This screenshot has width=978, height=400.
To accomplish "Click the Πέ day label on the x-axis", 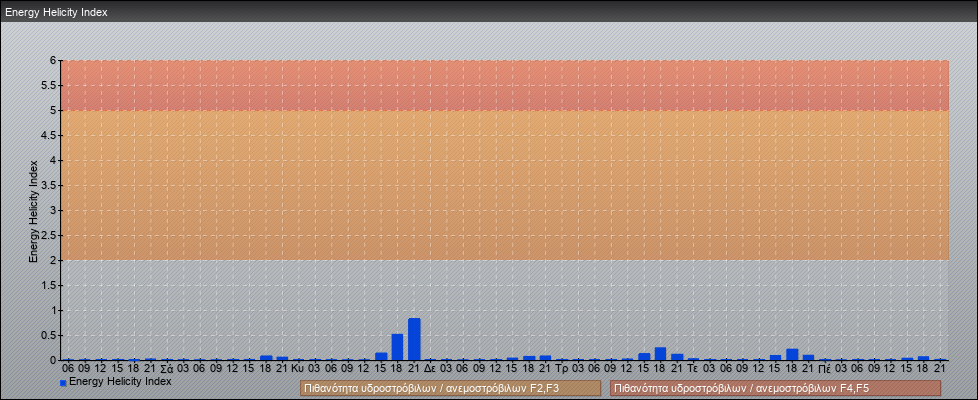I will coord(824,369).
